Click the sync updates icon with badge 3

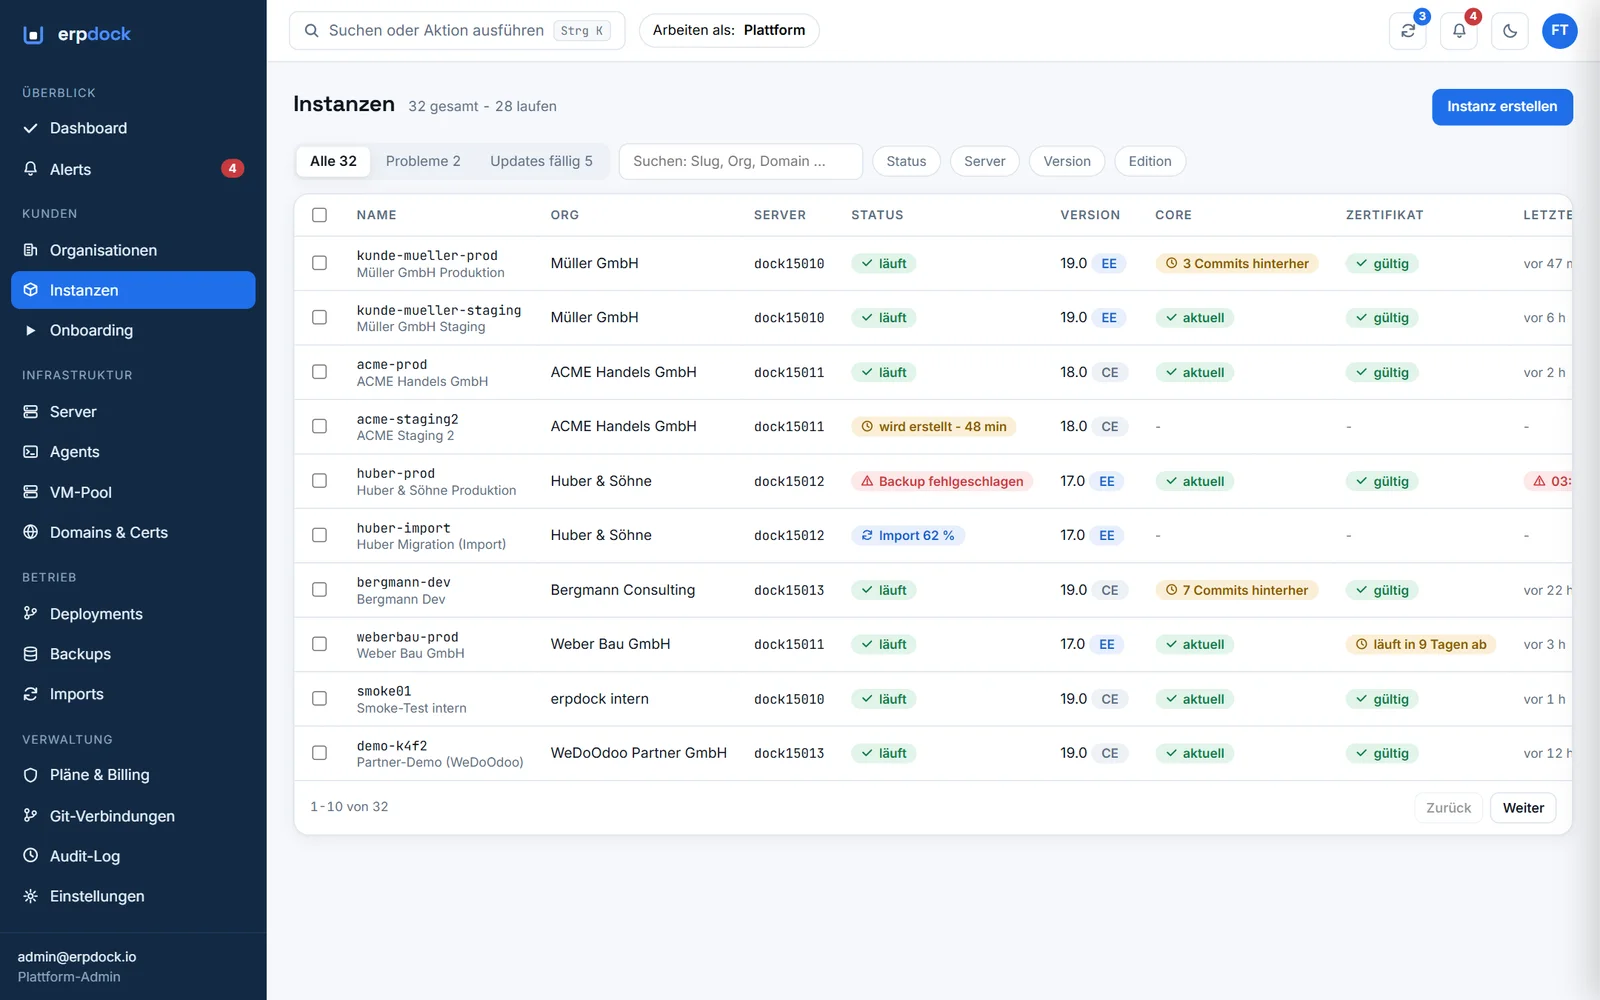(x=1408, y=31)
